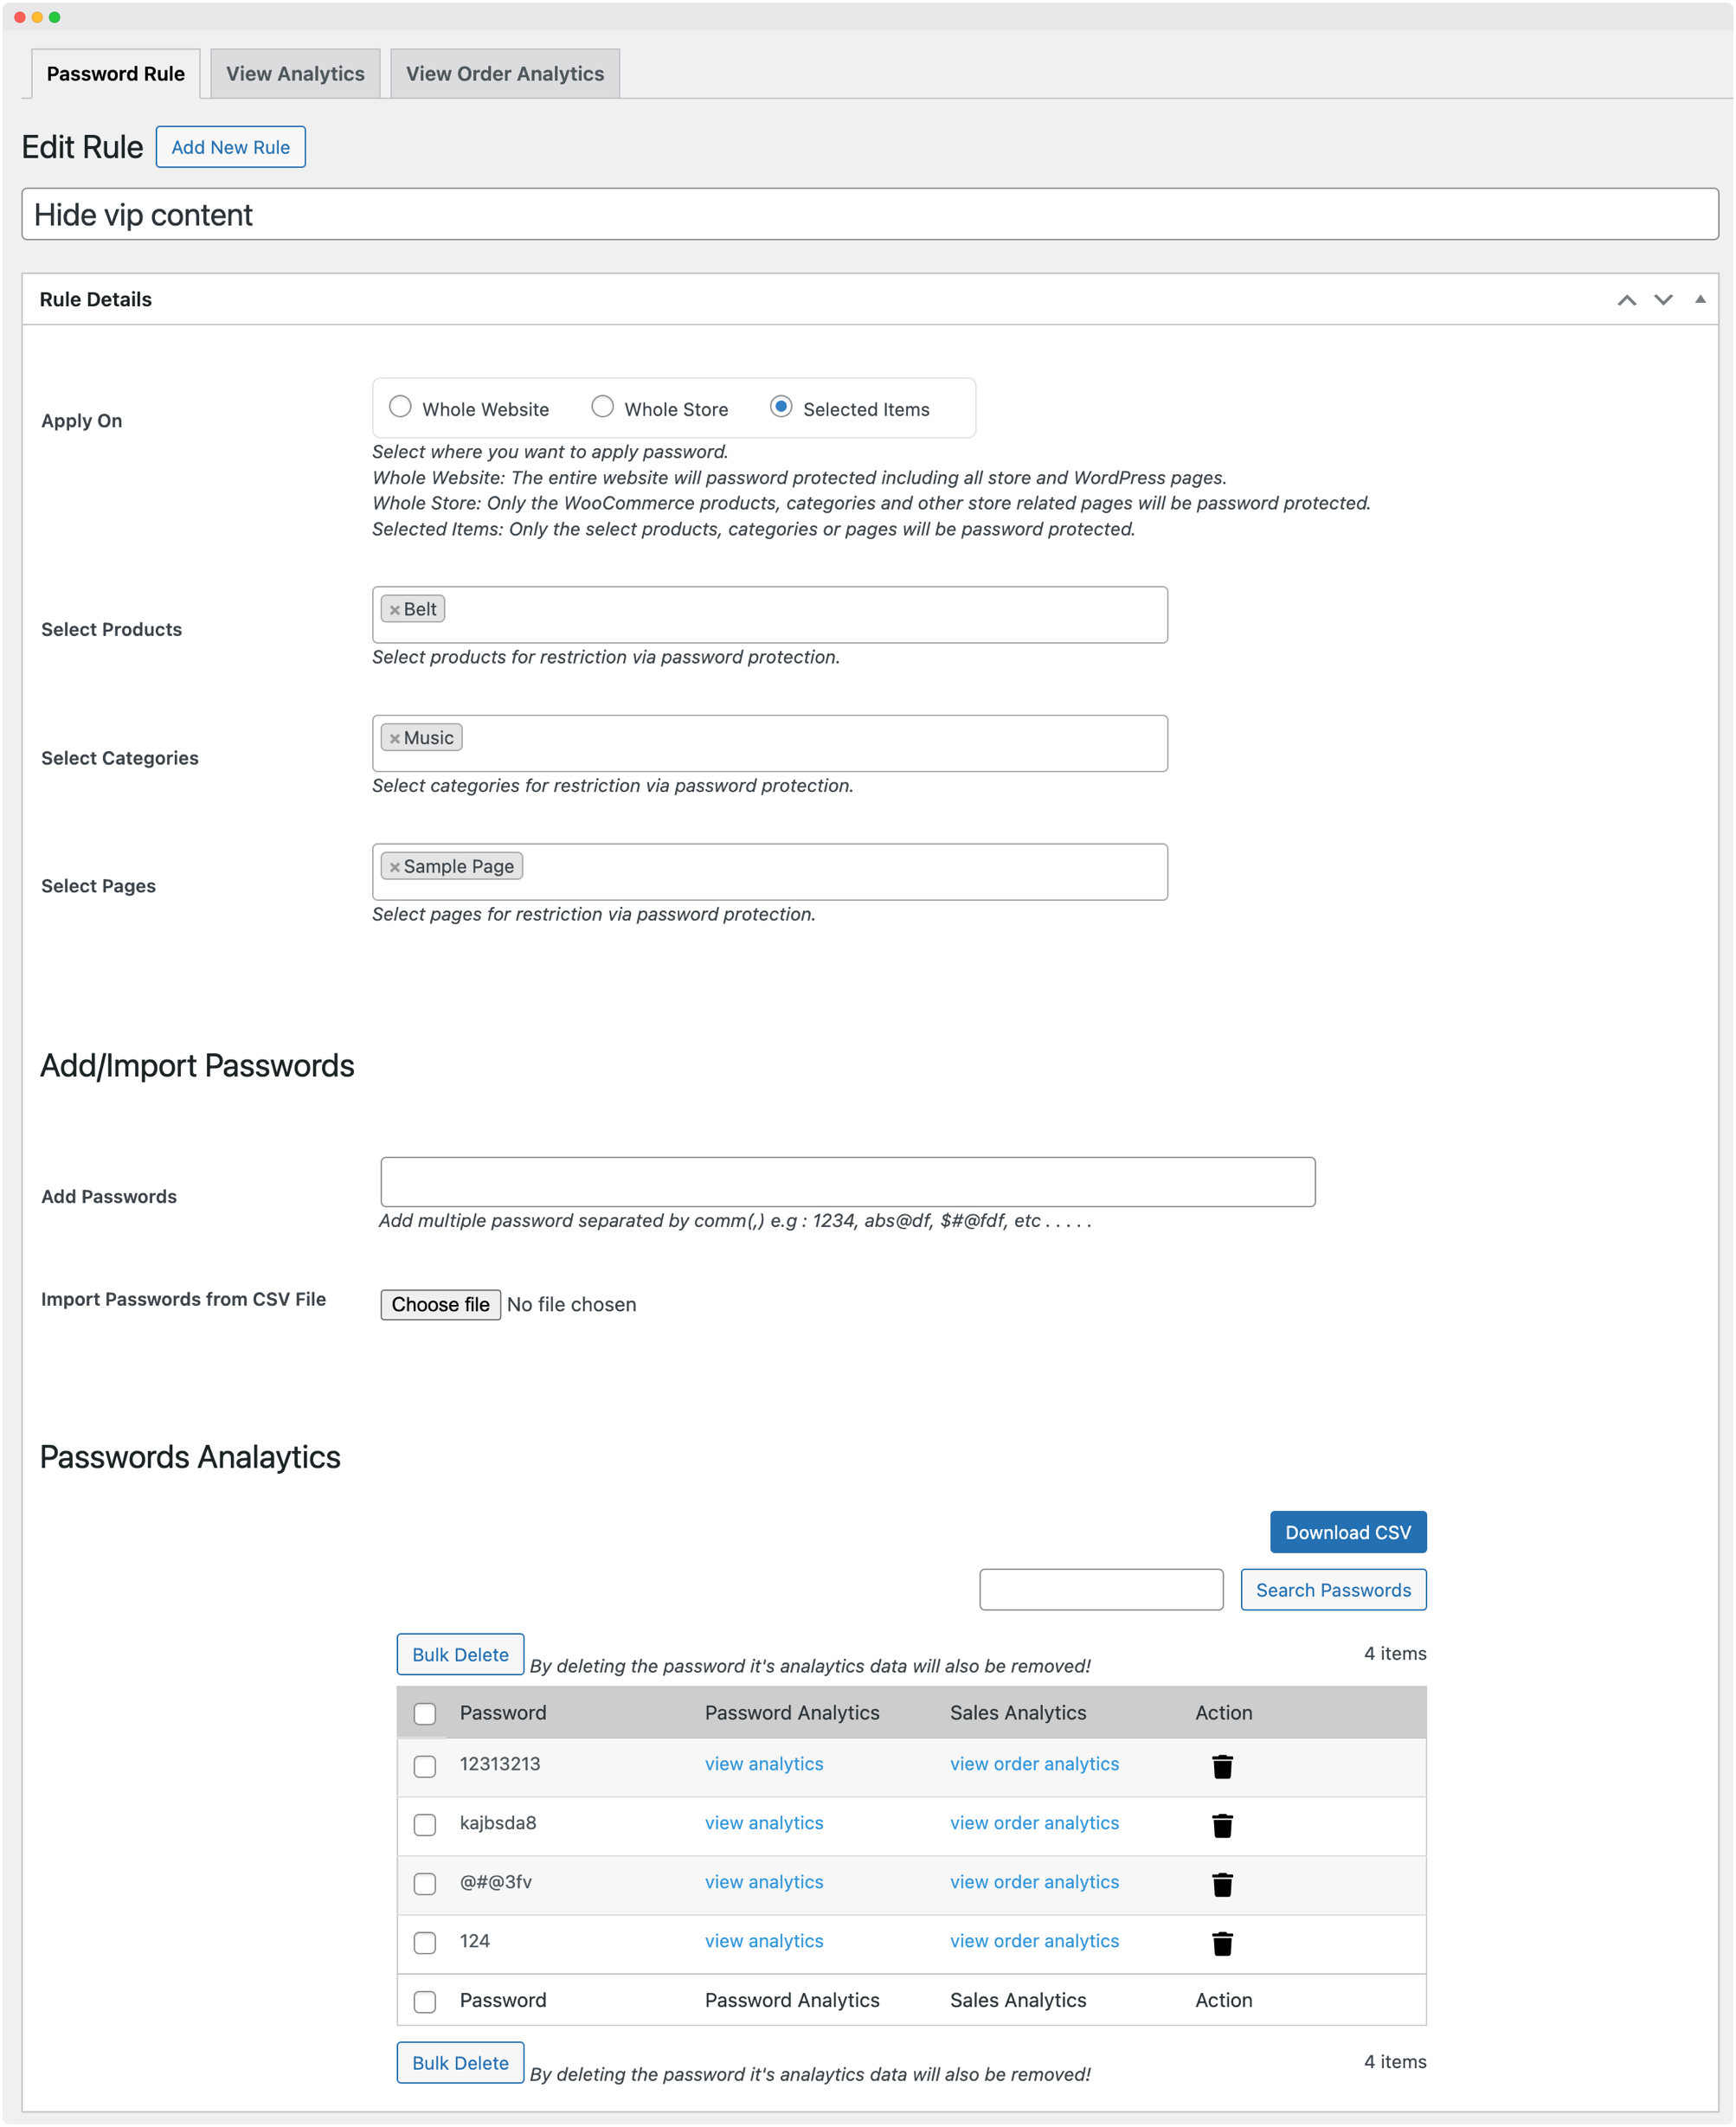This screenshot has height=2127, width=1736.
Task: Move Rule Details panel down
Action: pyautogui.click(x=1663, y=300)
